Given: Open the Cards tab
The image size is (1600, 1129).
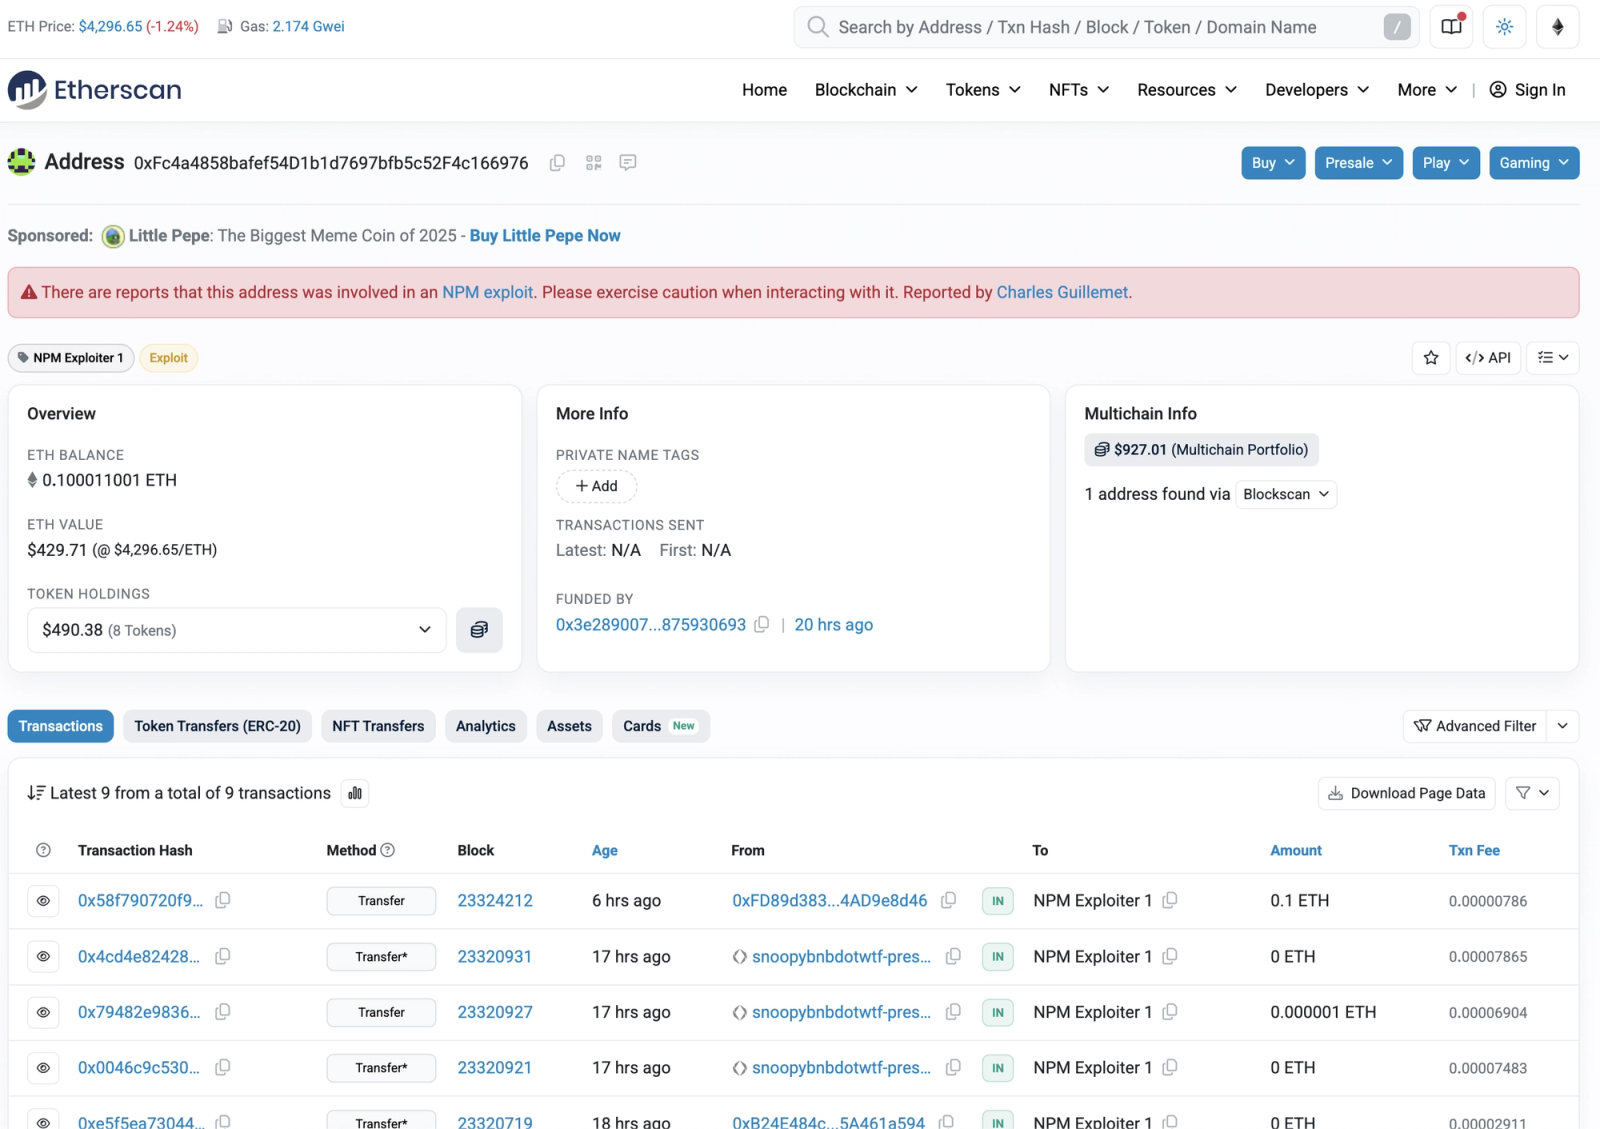Looking at the screenshot, I should click(x=660, y=726).
